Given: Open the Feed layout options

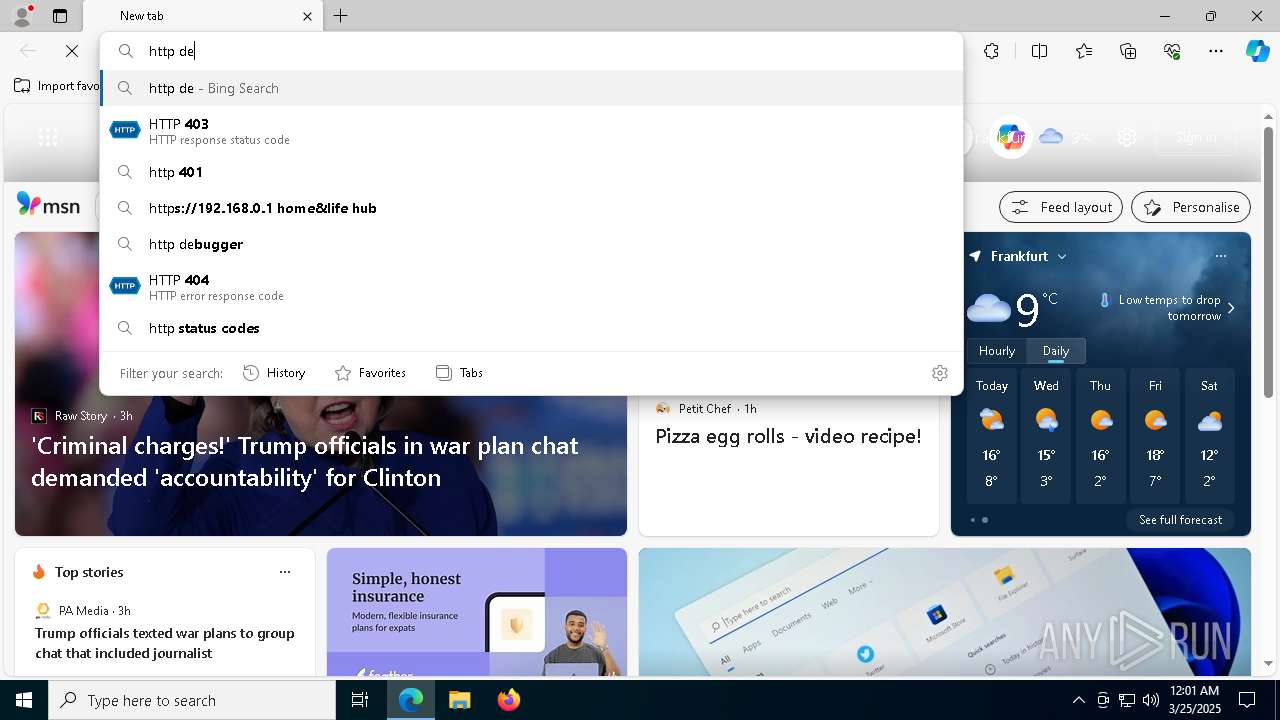Looking at the screenshot, I should [1061, 207].
